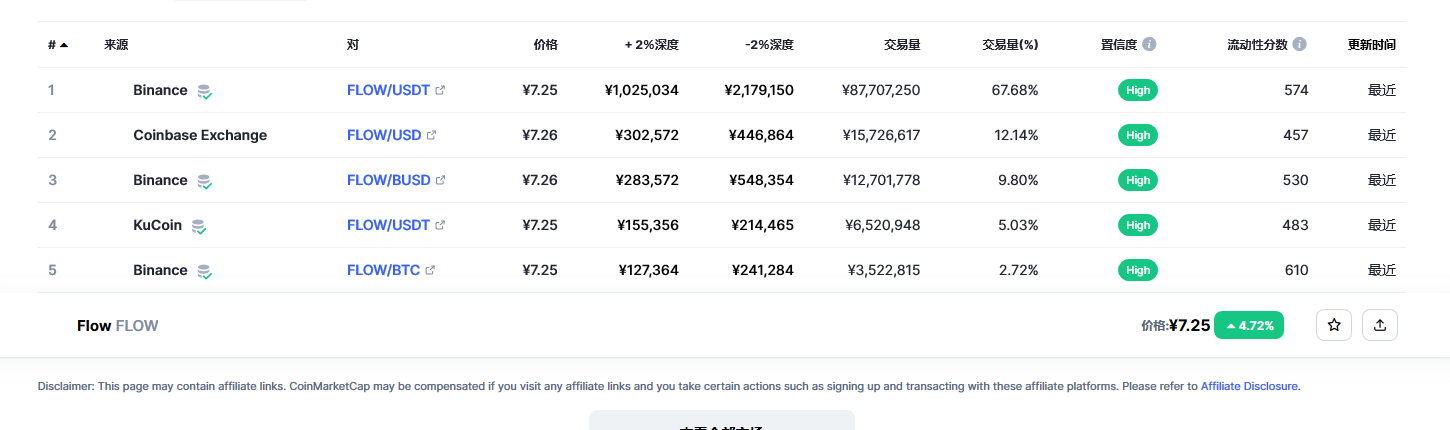The width and height of the screenshot is (1450, 430).
Task: Sort by the # column arrow
Action: tap(64, 45)
